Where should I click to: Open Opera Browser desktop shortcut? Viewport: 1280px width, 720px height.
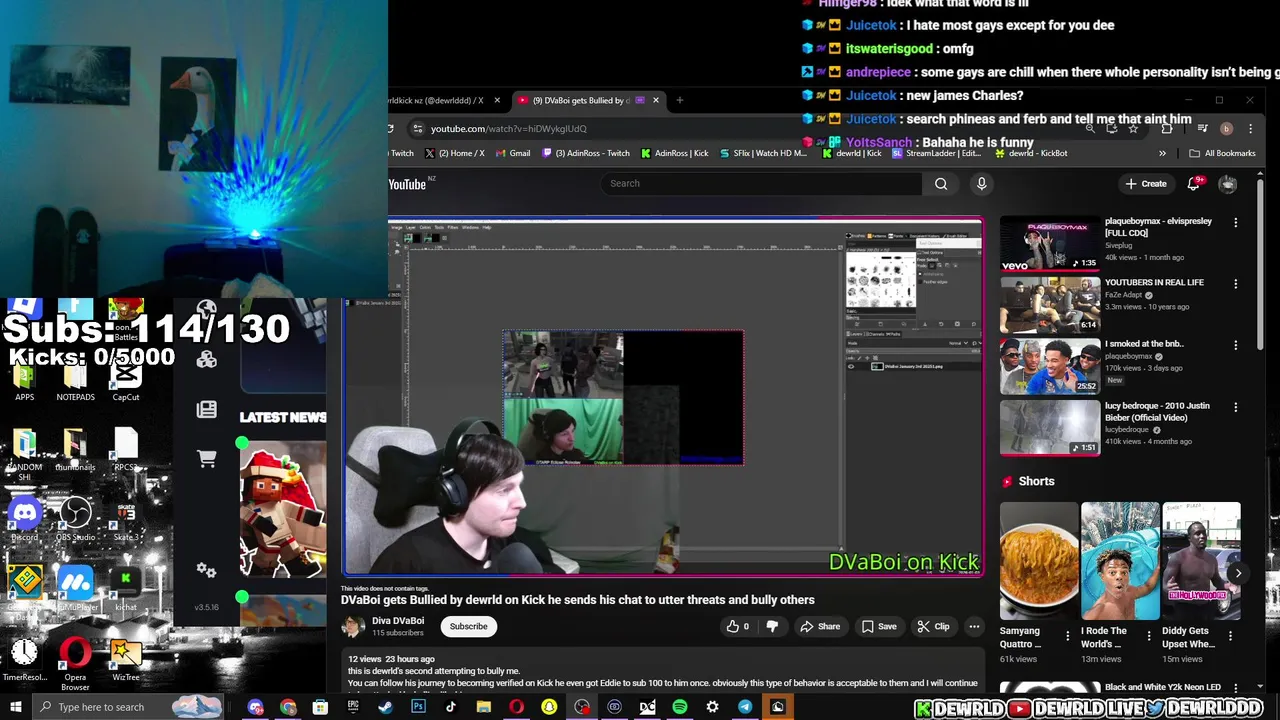point(75,663)
